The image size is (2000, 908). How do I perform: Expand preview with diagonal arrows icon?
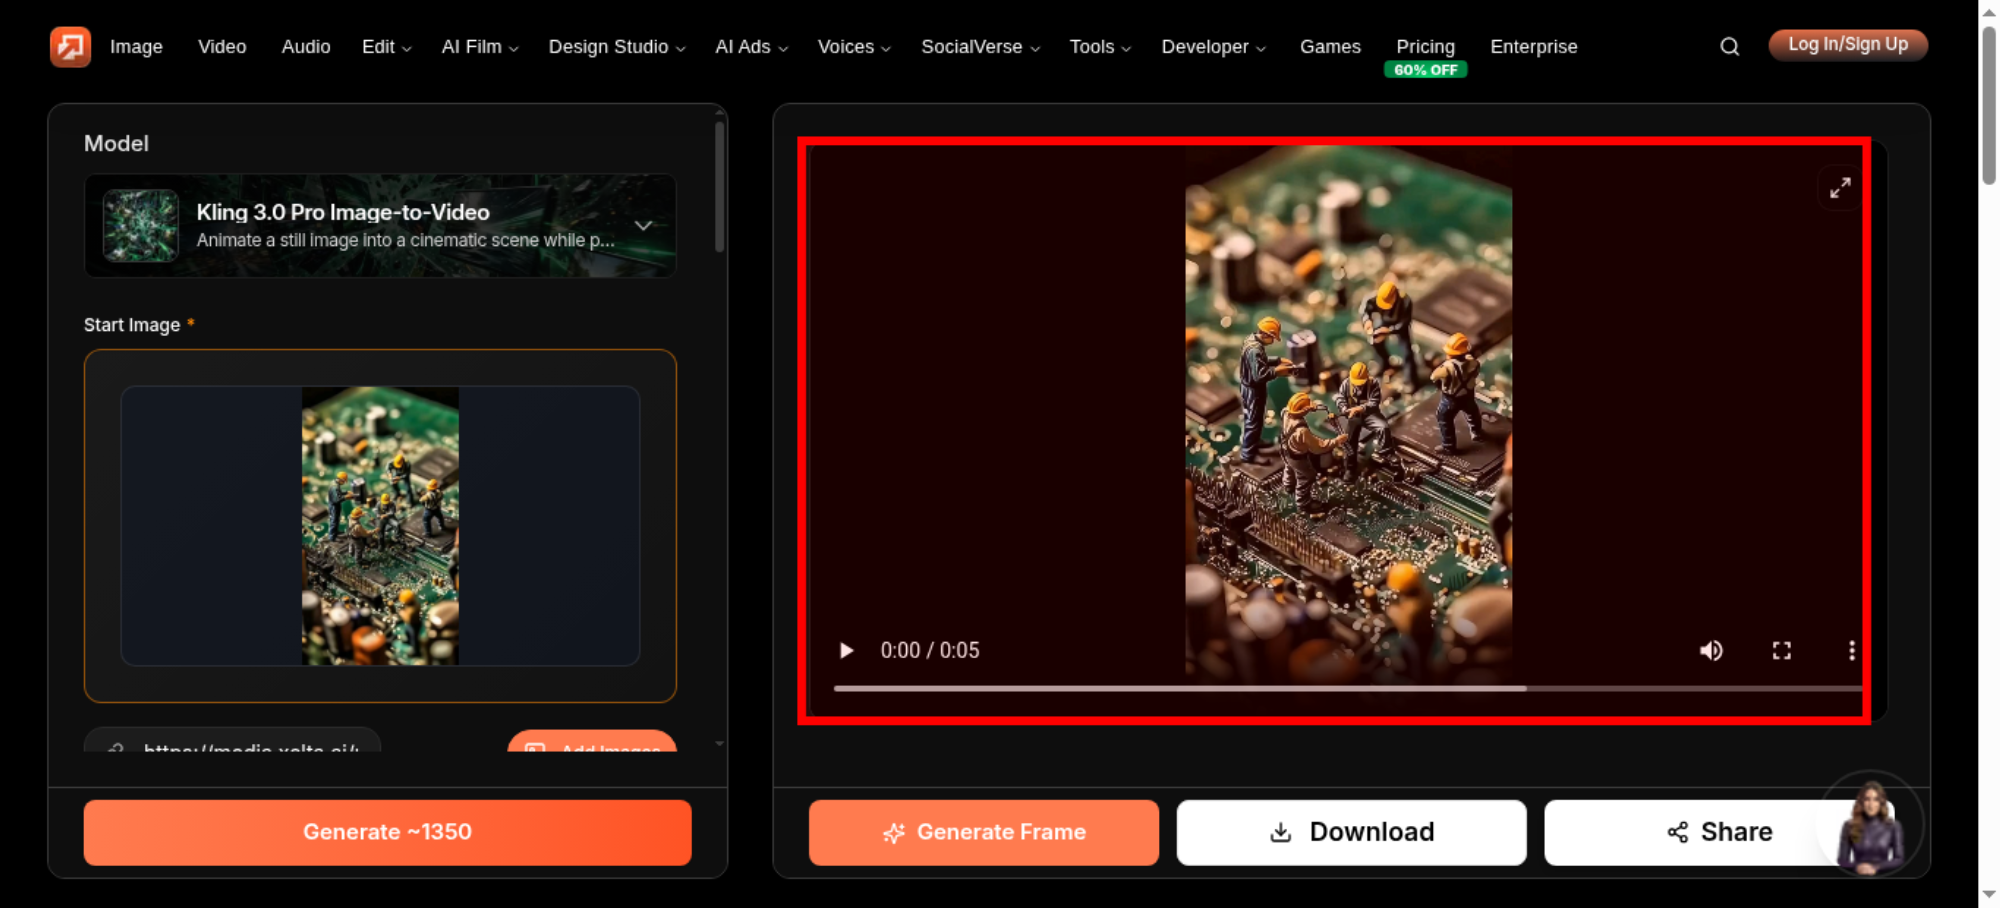1840,188
